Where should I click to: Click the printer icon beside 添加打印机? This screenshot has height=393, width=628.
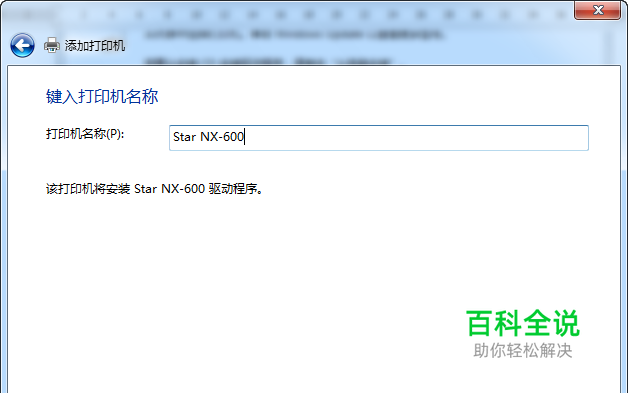(52, 45)
